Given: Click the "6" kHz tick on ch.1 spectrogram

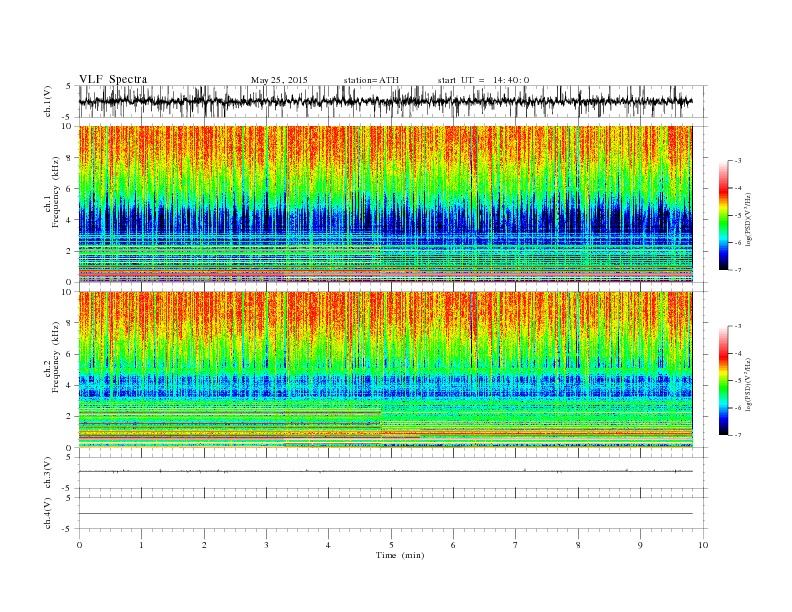Looking at the screenshot, I should (x=70, y=189).
